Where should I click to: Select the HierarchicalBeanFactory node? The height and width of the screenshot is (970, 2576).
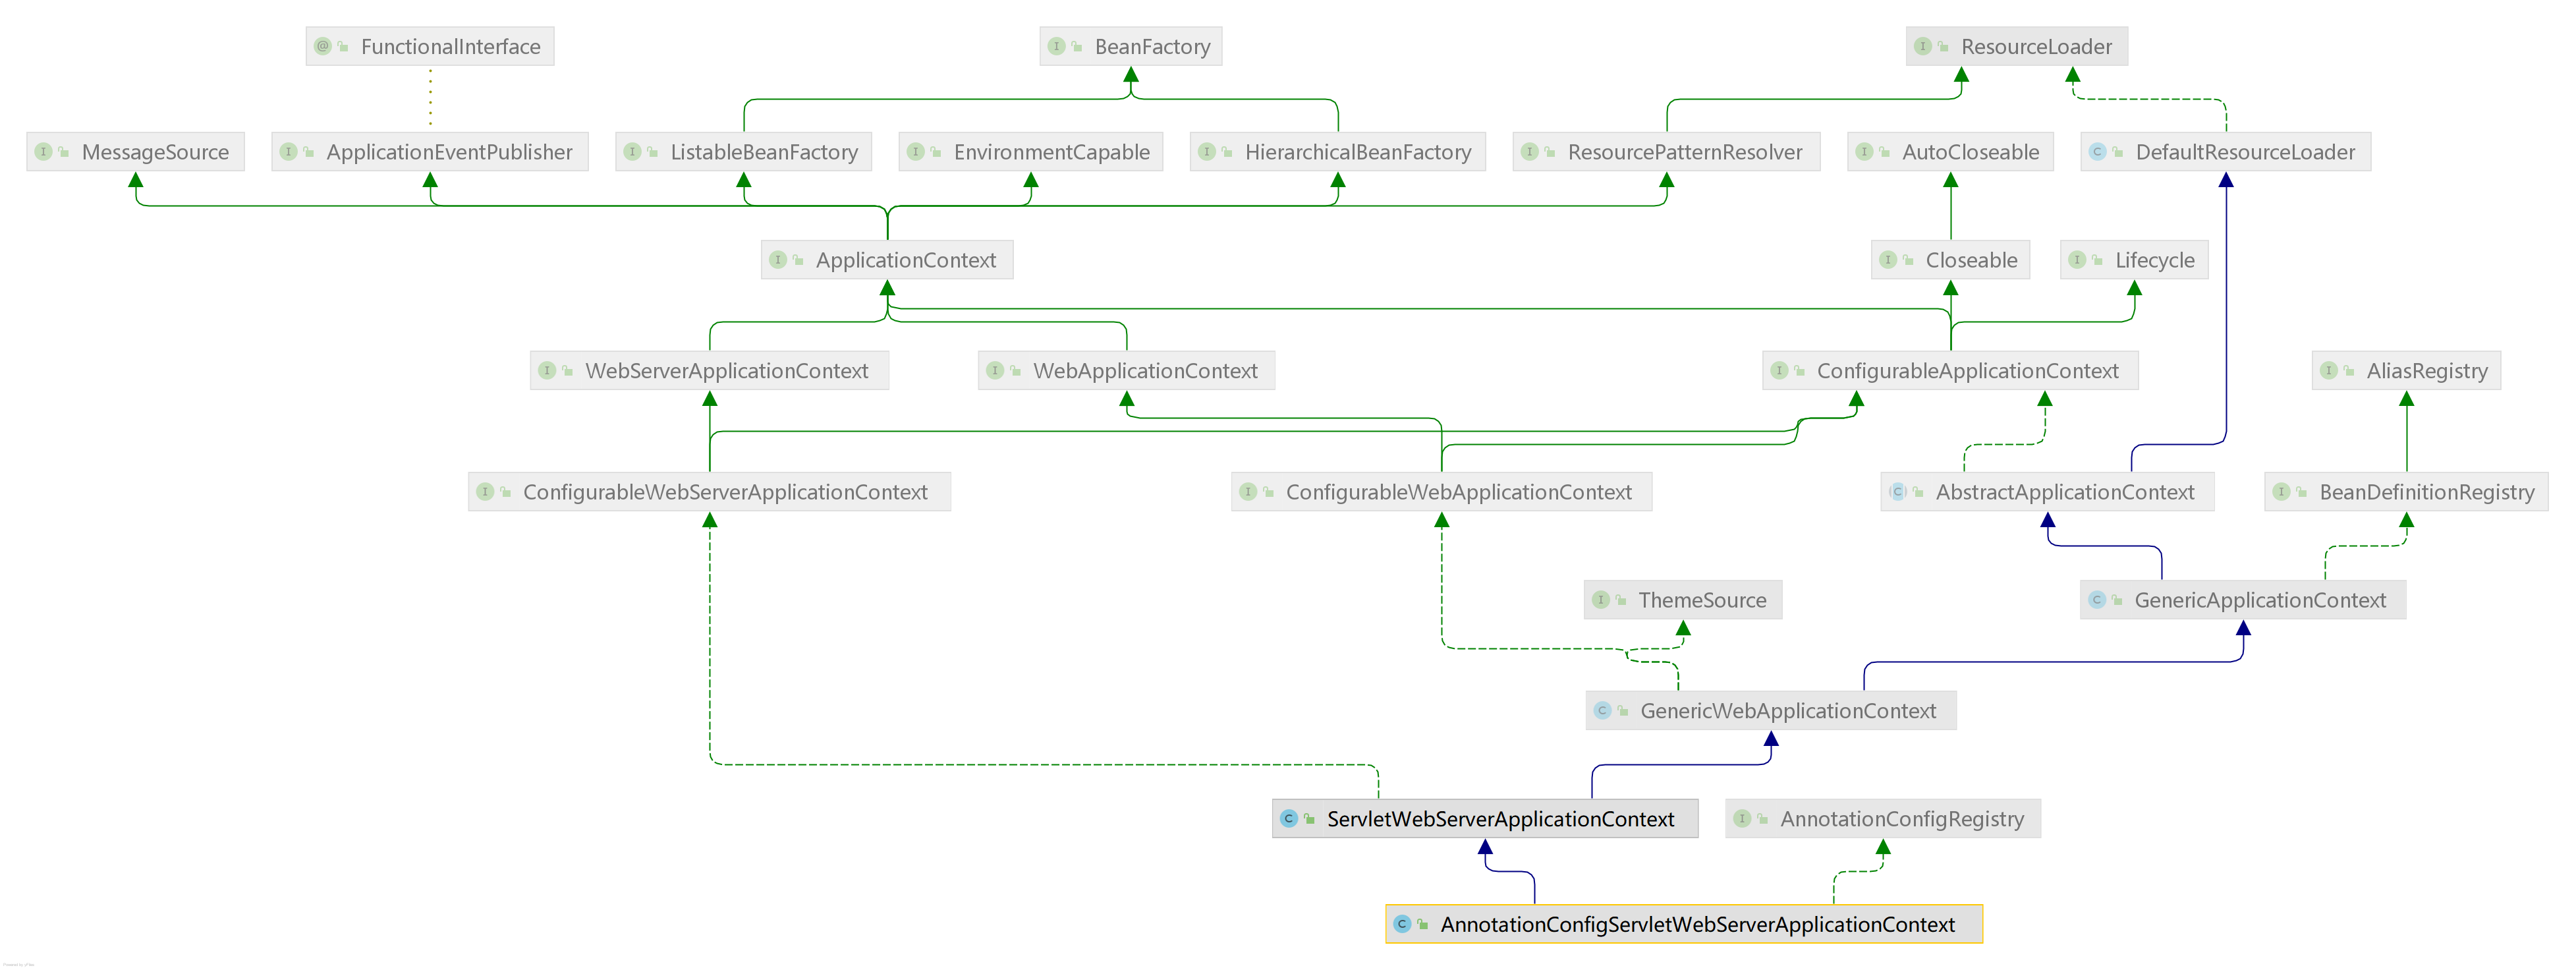tap(1357, 152)
